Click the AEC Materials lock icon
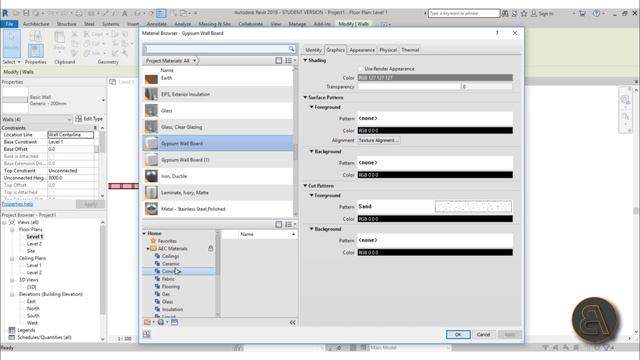The height and width of the screenshot is (360, 640). pyautogui.click(x=211, y=248)
